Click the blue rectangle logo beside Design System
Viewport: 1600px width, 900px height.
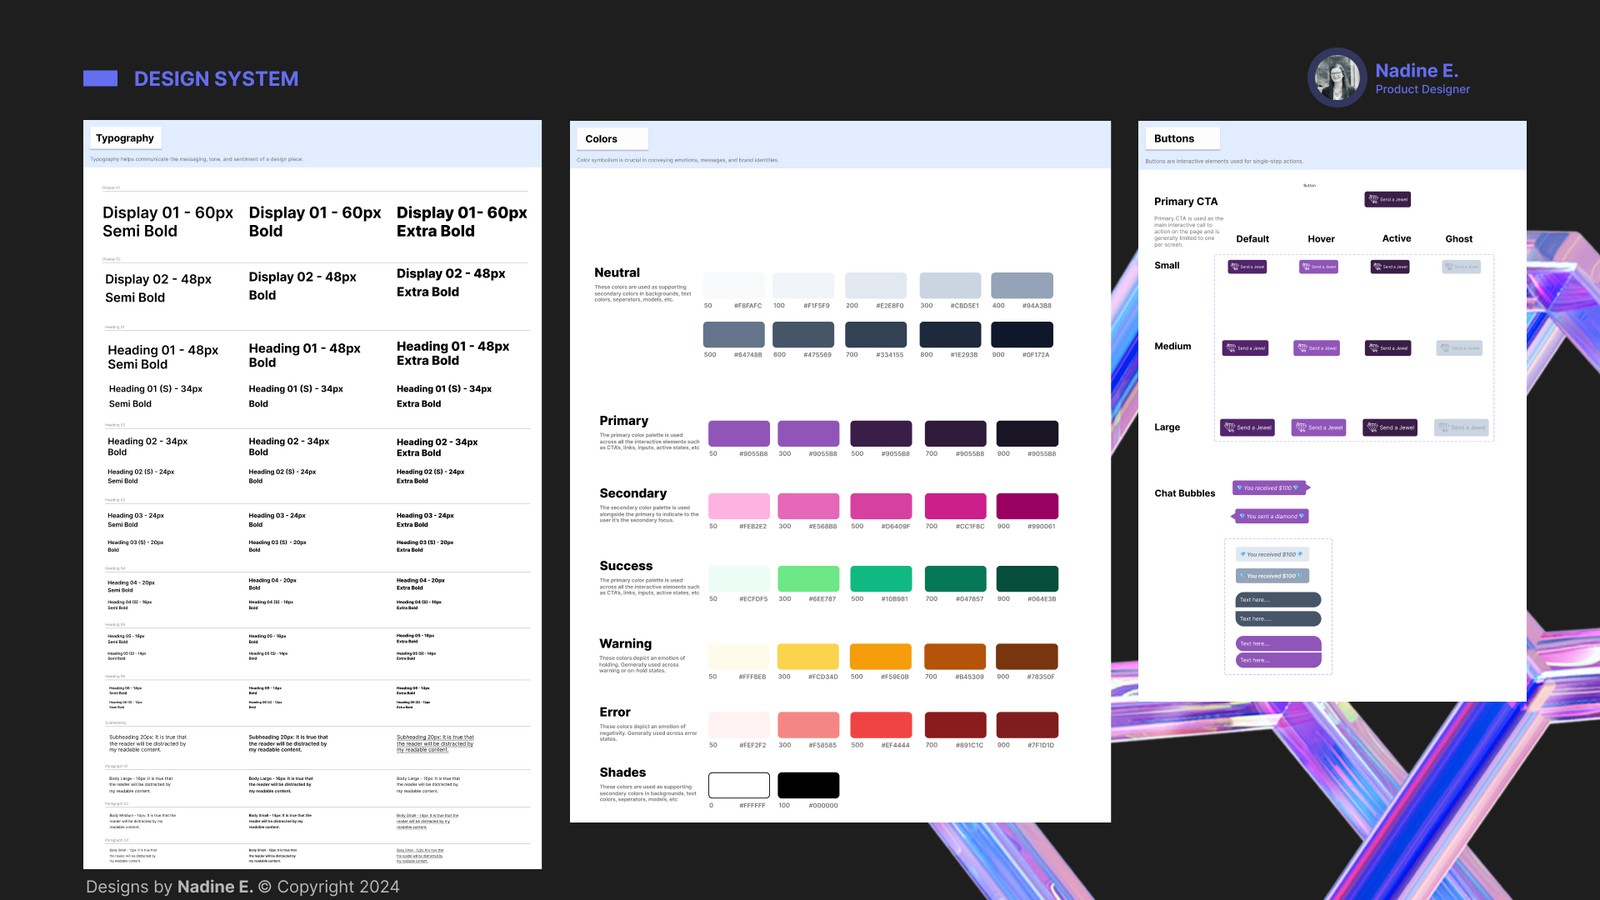[100, 78]
